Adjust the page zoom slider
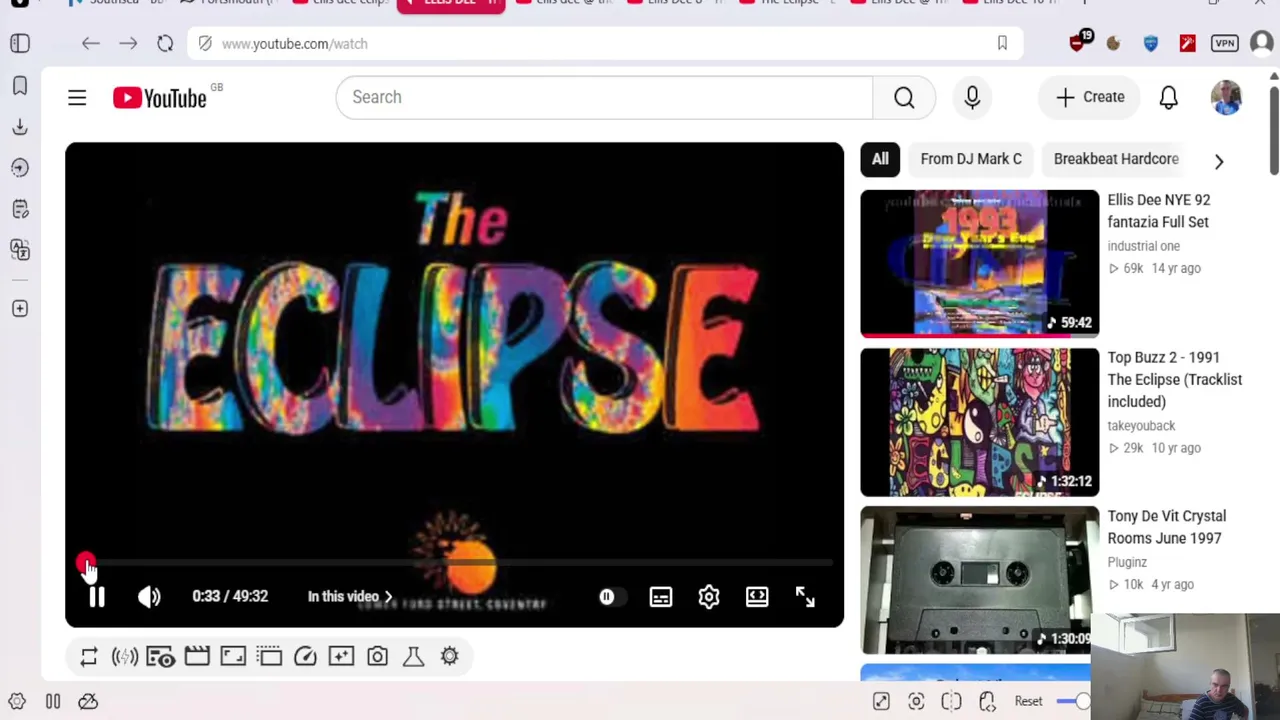 tap(1074, 702)
